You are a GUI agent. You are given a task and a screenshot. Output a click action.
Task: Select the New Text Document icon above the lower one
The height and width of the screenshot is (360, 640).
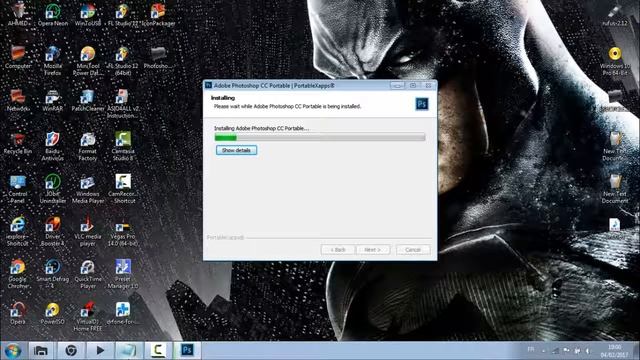(x=615, y=147)
